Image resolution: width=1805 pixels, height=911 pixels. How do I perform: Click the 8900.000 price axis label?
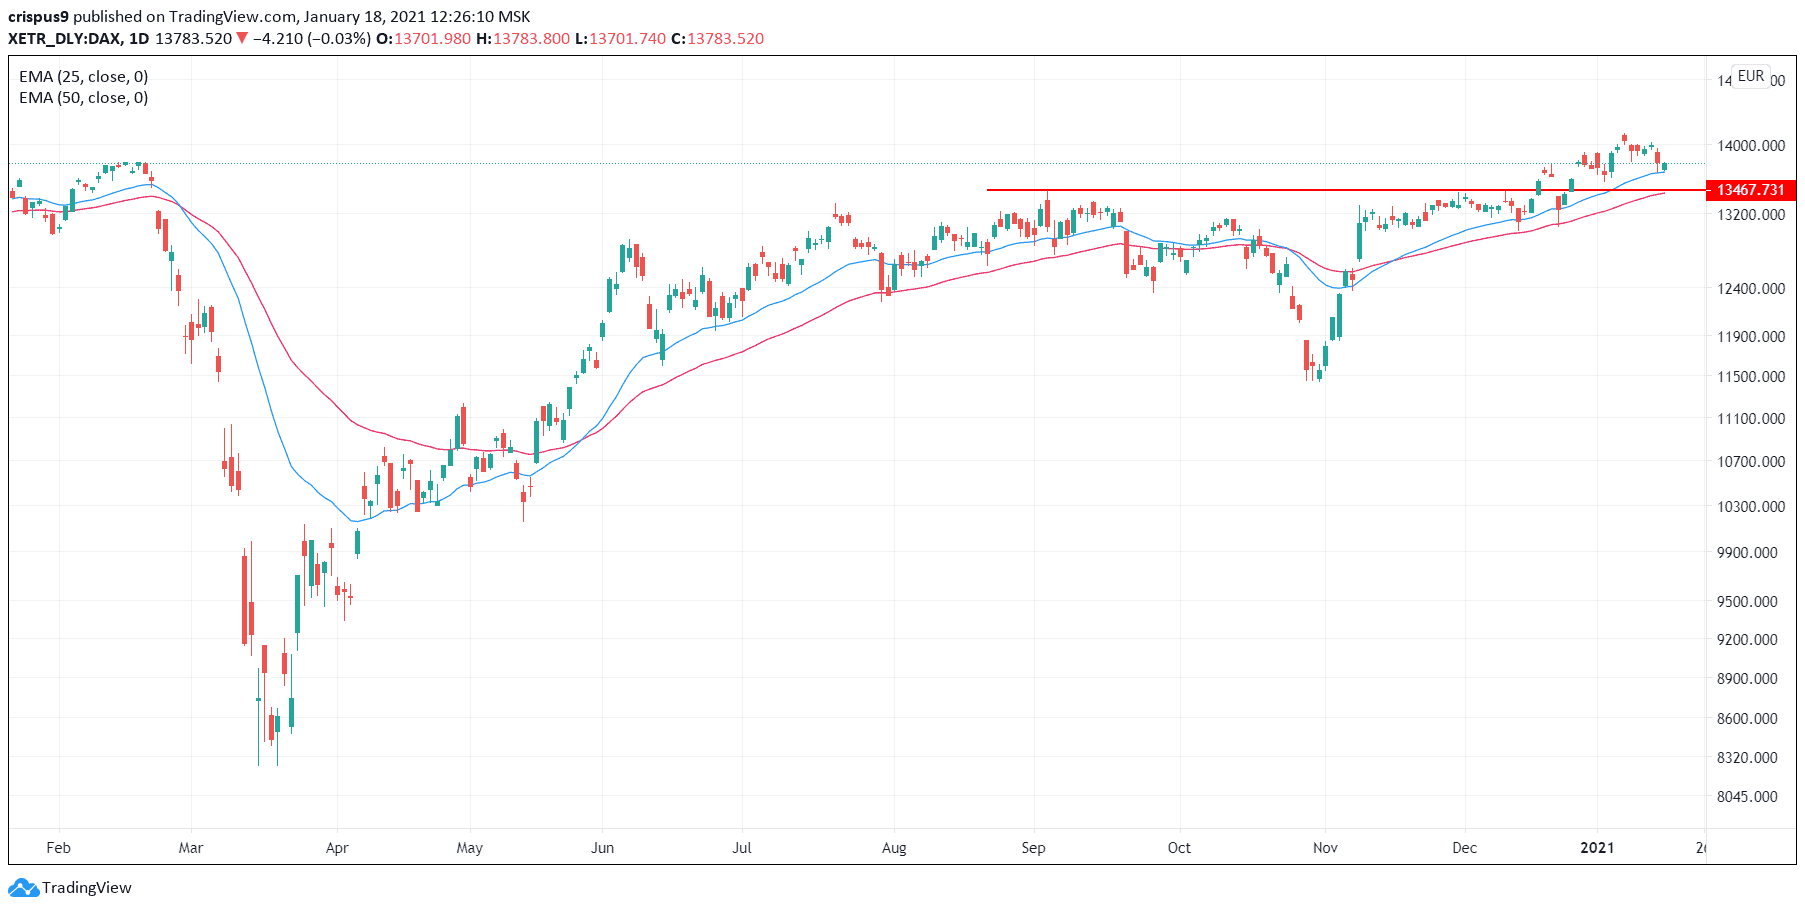click(x=1747, y=678)
